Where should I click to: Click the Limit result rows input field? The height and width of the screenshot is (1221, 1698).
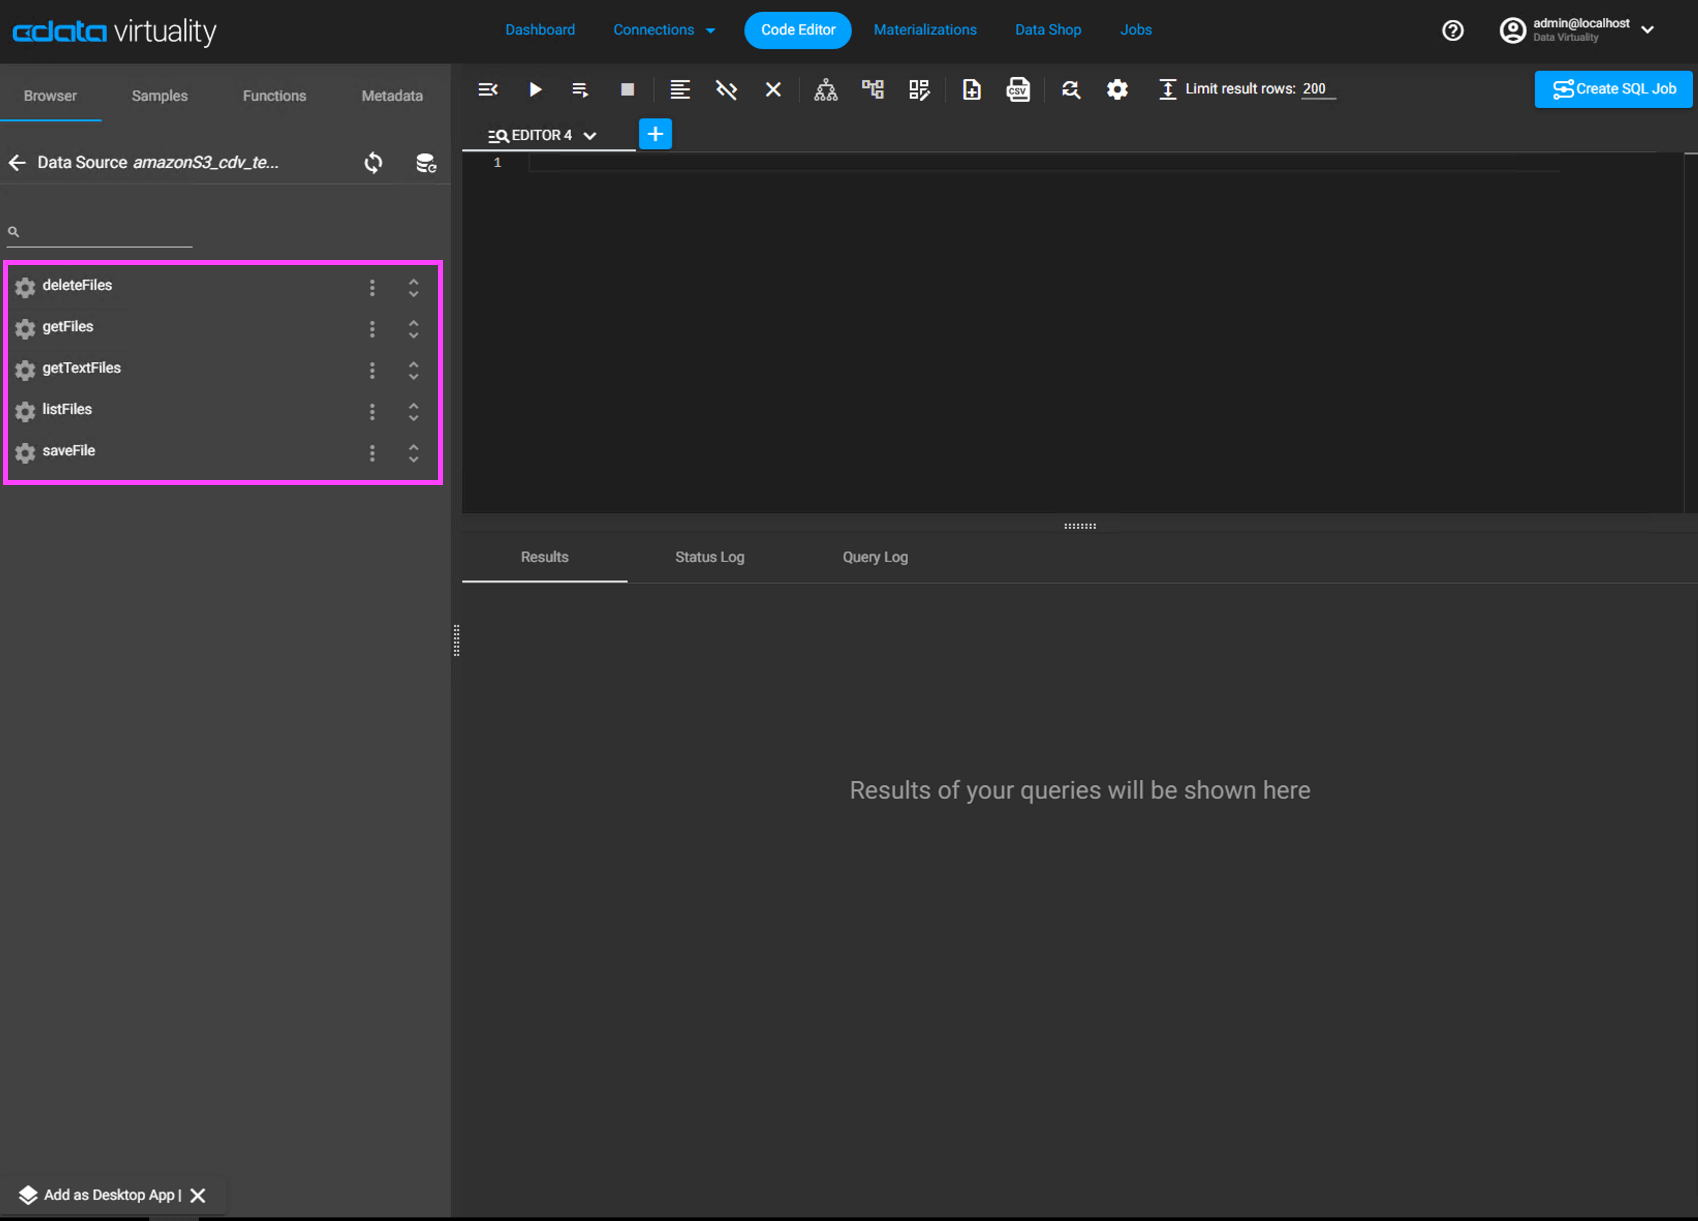click(1317, 89)
